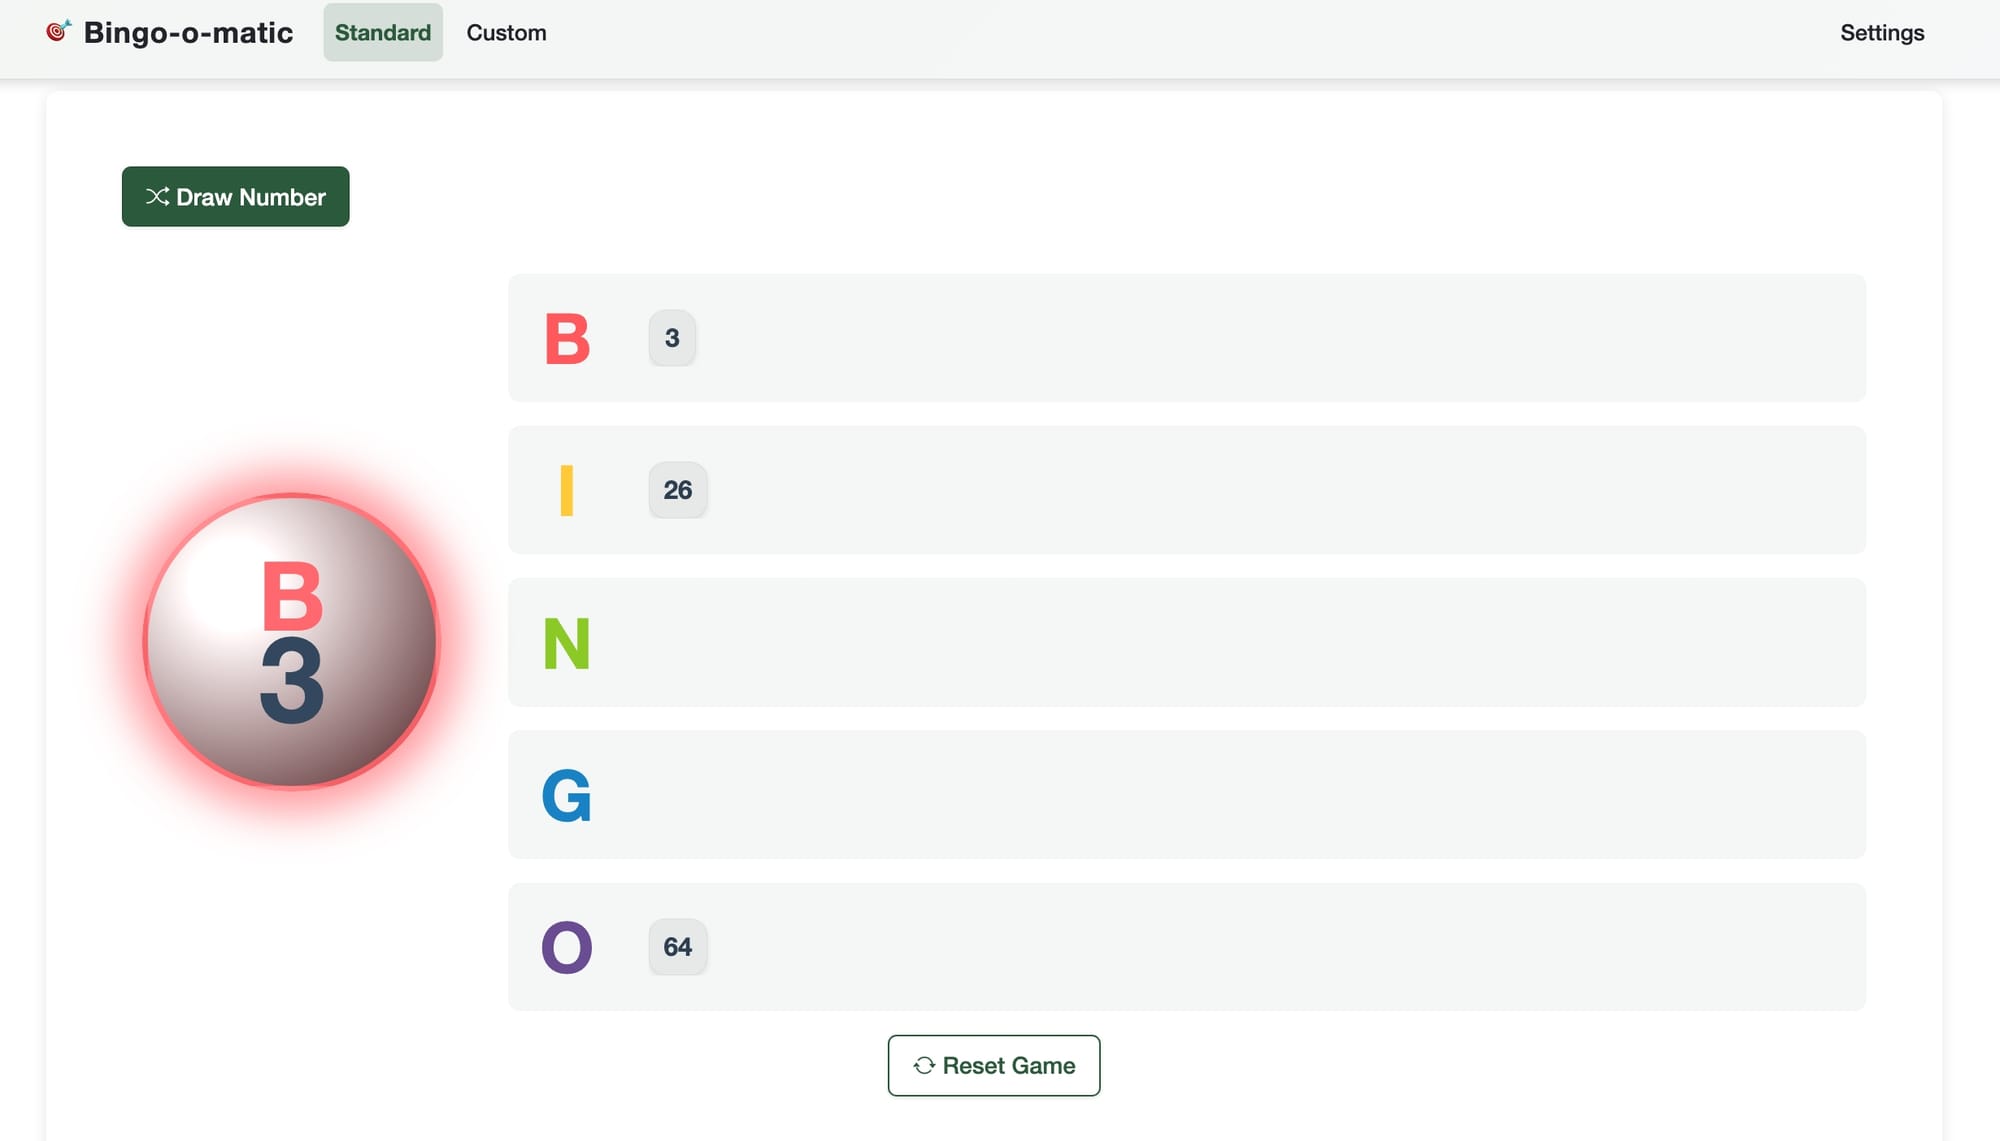
Task: Click the empty N numbers row
Action: pyautogui.click(x=1187, y=642)
